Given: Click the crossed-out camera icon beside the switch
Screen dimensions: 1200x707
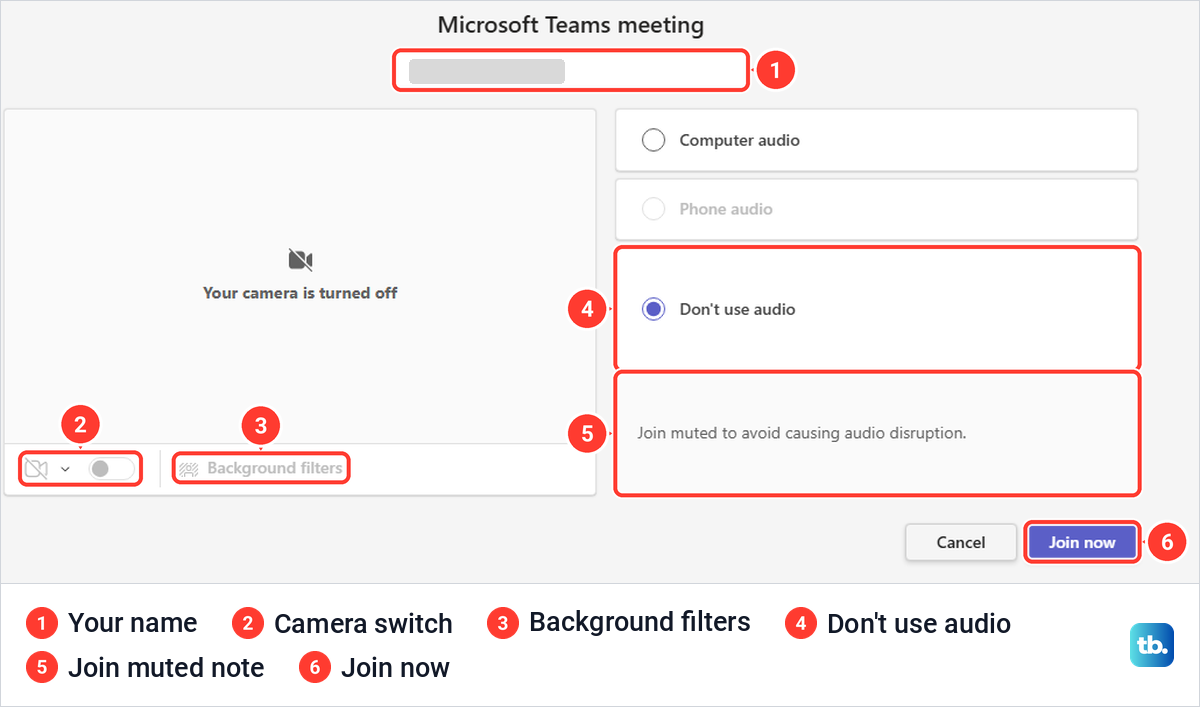Looking at the screenshot, I should pos(36,468).
